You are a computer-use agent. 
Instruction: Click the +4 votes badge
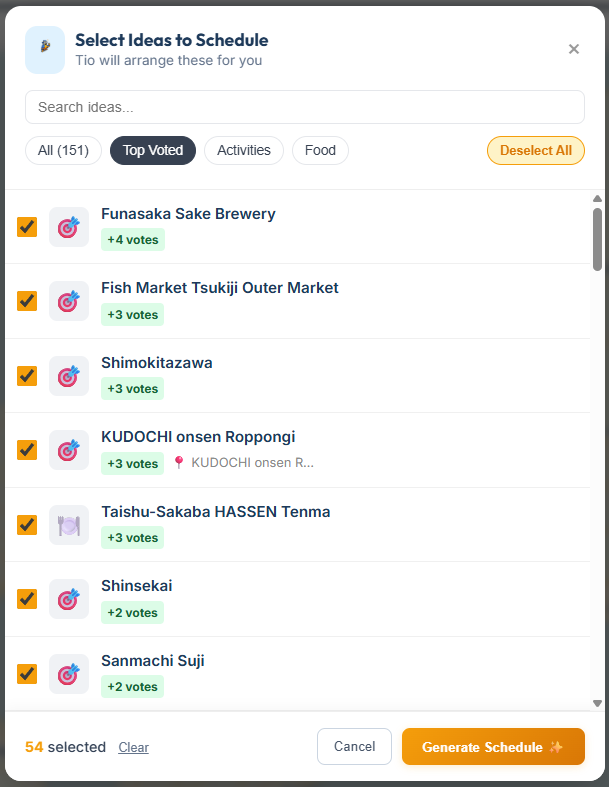click(x=133, y=240)
